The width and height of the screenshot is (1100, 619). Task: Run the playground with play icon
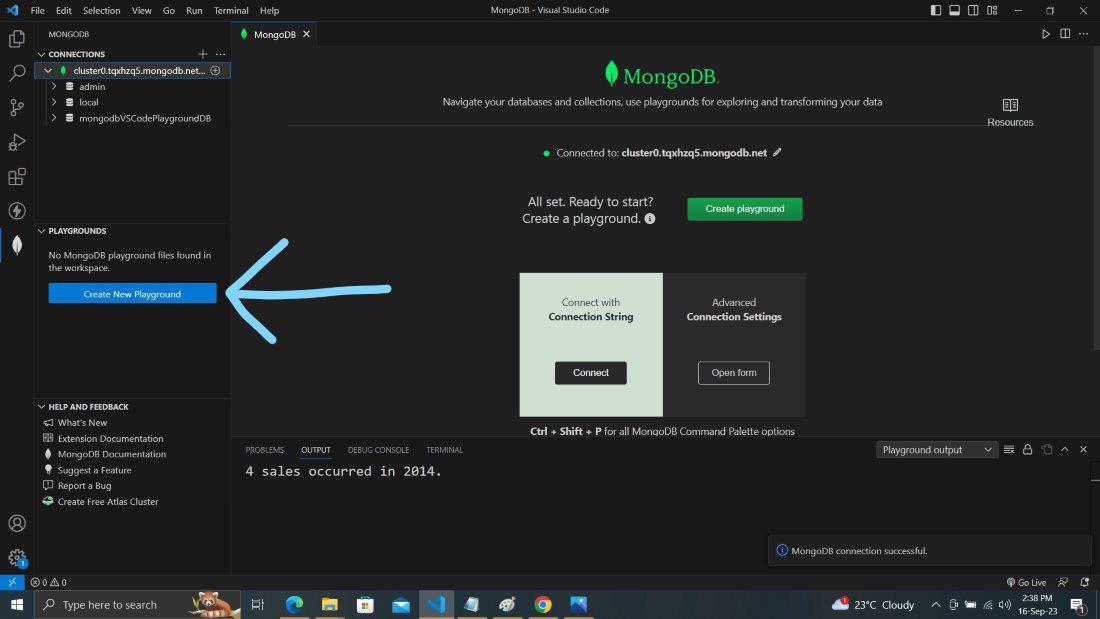1045,34
